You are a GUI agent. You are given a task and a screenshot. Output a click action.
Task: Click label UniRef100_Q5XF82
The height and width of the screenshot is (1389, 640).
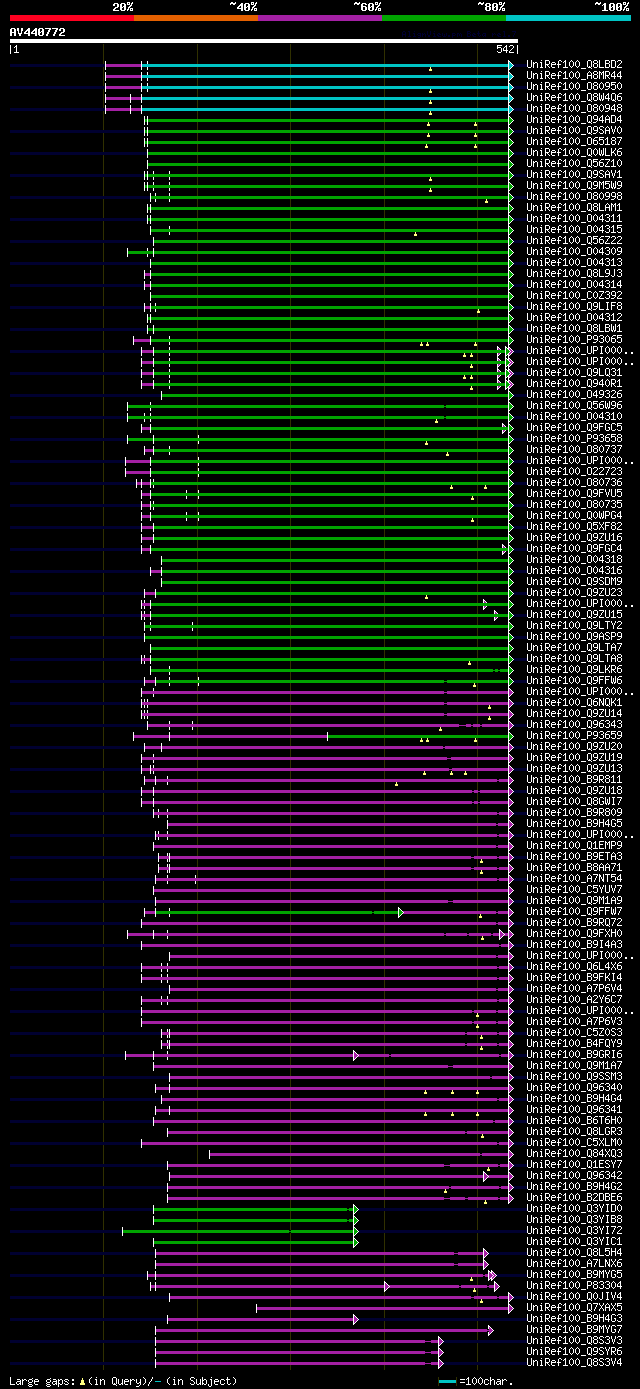coord(574,527)
